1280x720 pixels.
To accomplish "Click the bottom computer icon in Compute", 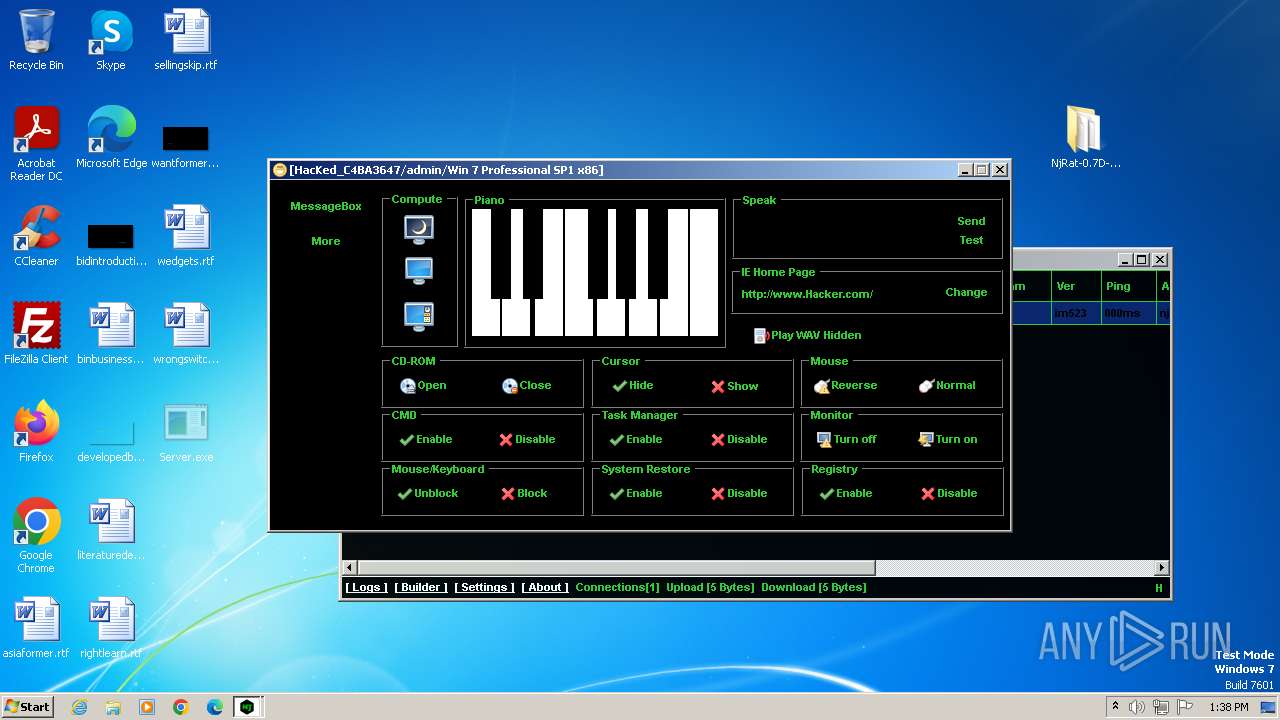I will coord(419,316).
